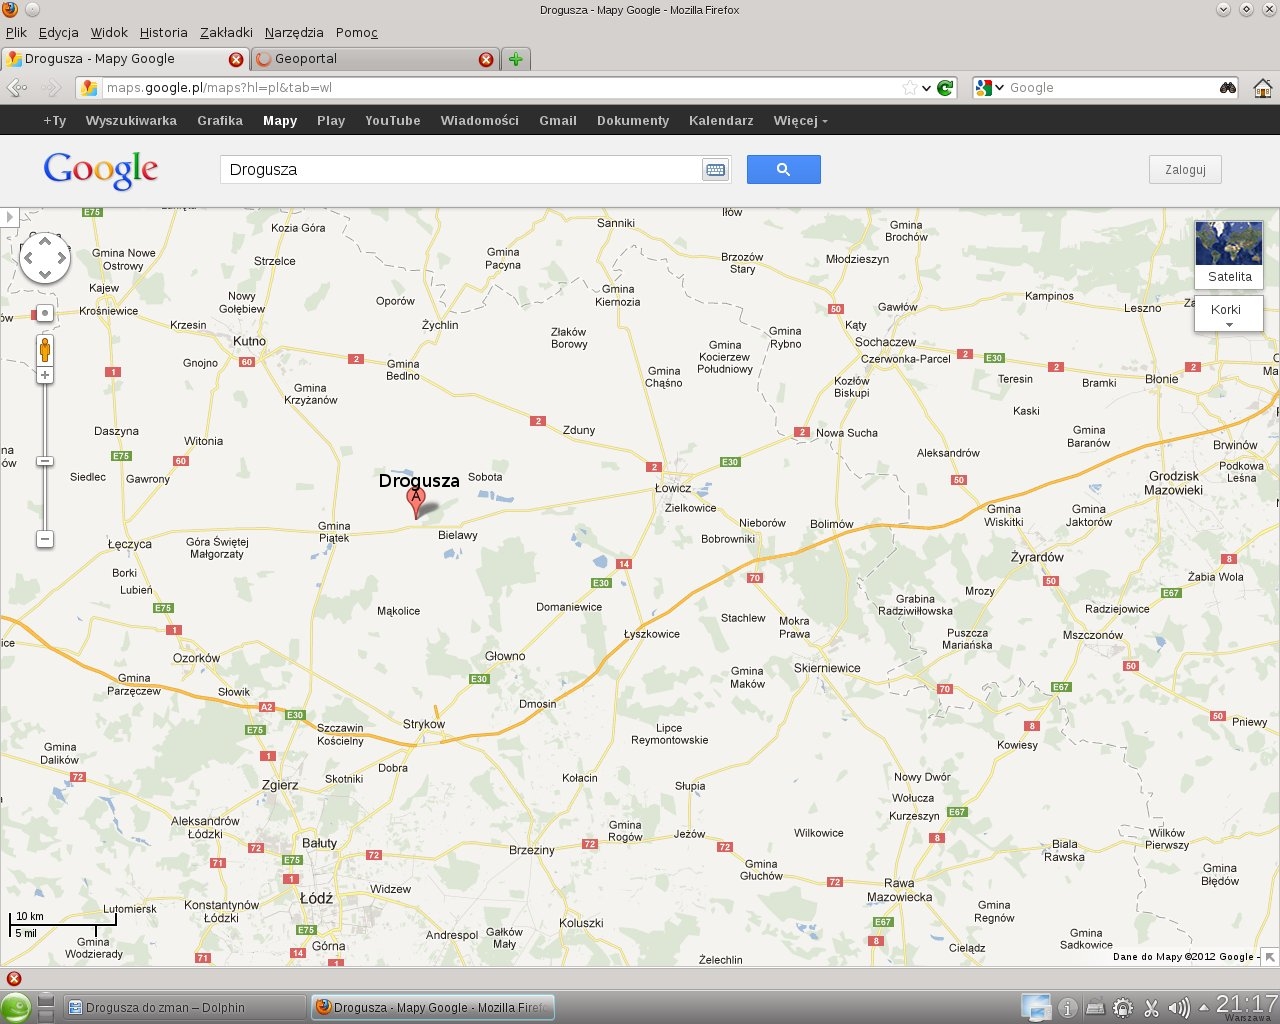Expand hidden tray icons arrow
1280x1024 pixels.
(x=1203, y=1007)
